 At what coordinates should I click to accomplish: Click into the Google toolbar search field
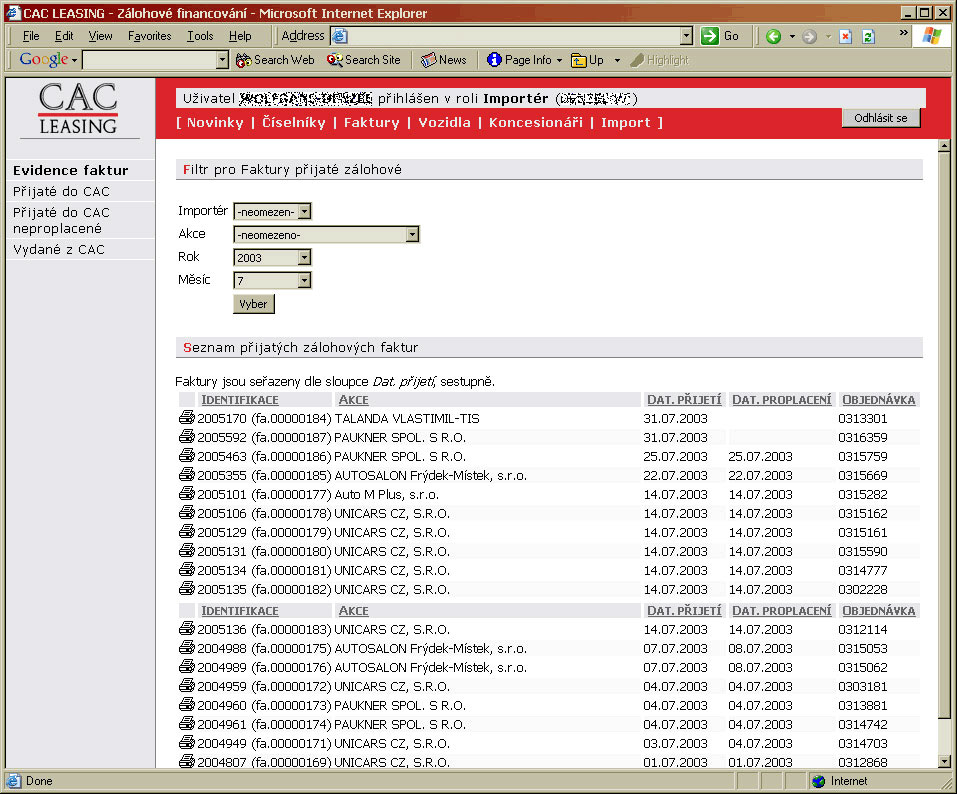[150, 60]
